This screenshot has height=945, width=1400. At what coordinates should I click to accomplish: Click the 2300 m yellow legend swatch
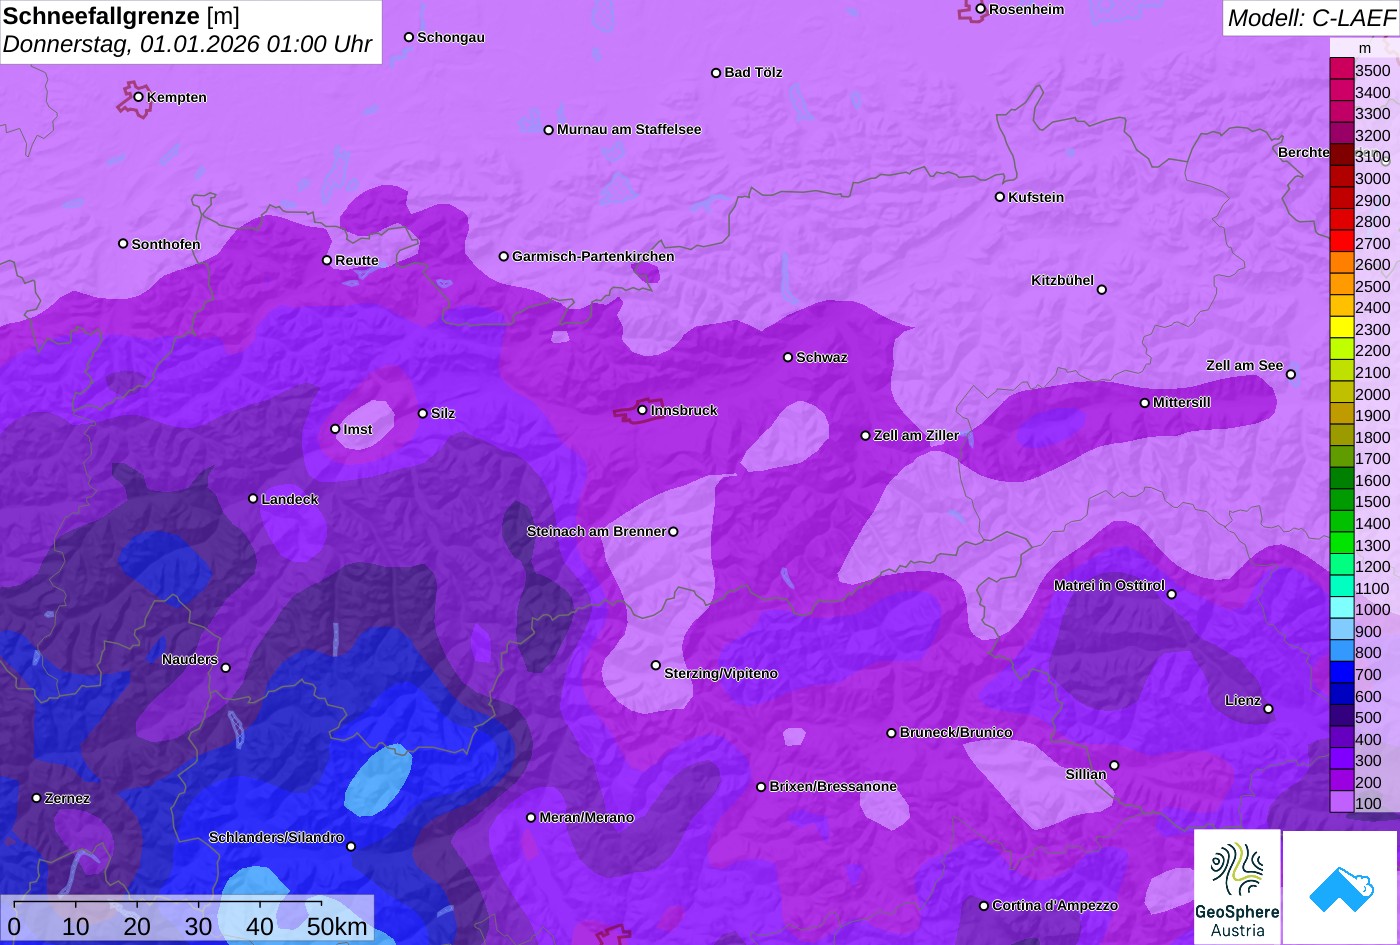click(x=1341, y=329)
